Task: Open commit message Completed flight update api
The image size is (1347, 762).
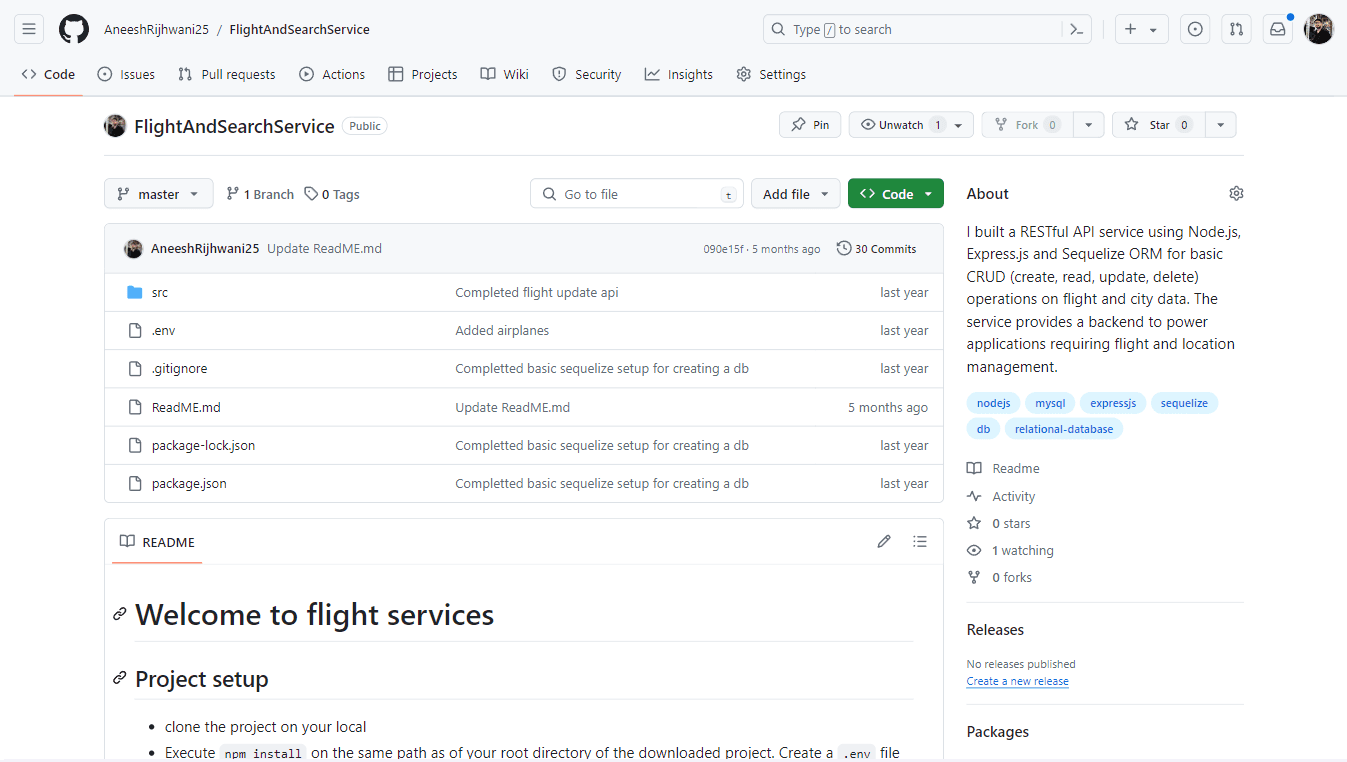Action: pos(537,292)
